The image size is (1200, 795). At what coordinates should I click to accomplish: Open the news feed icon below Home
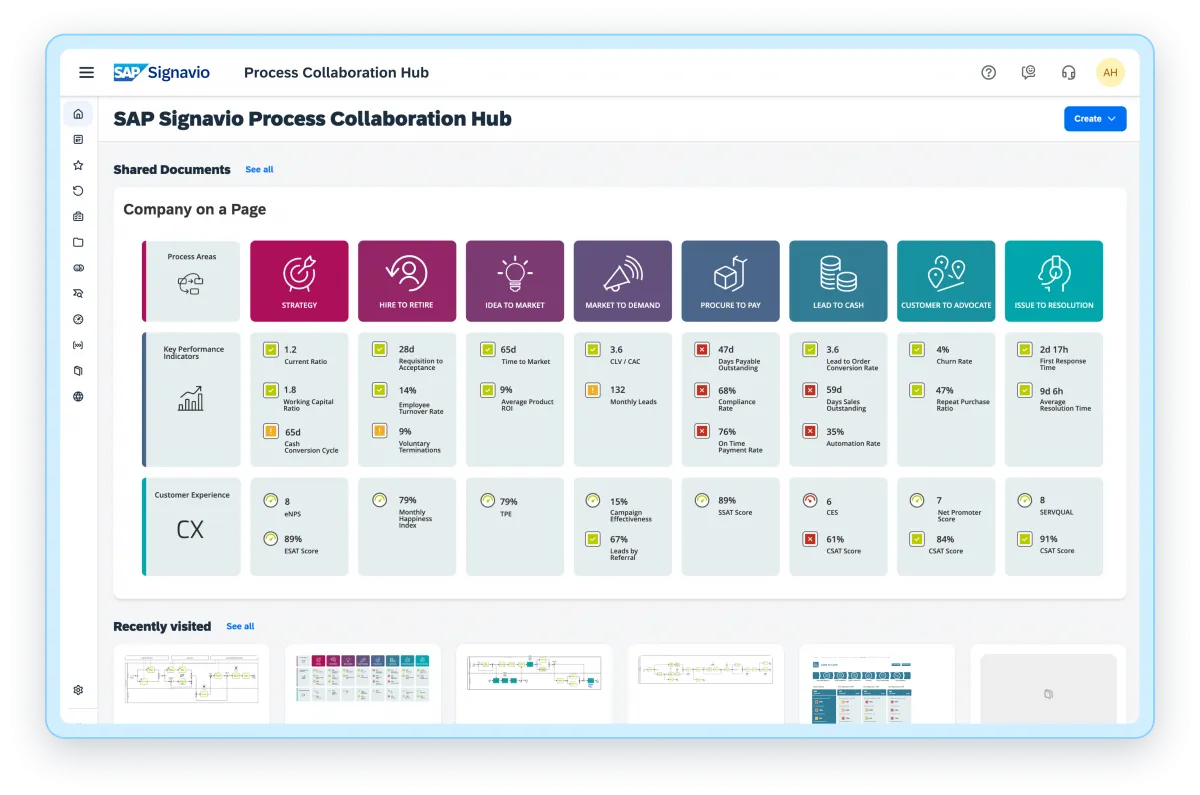pos(78,140)
